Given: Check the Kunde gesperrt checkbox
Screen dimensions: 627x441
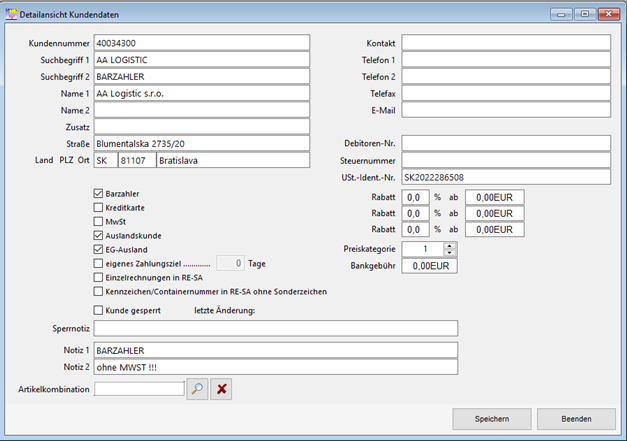Looking at the screenshot, I should pos(97,310).
